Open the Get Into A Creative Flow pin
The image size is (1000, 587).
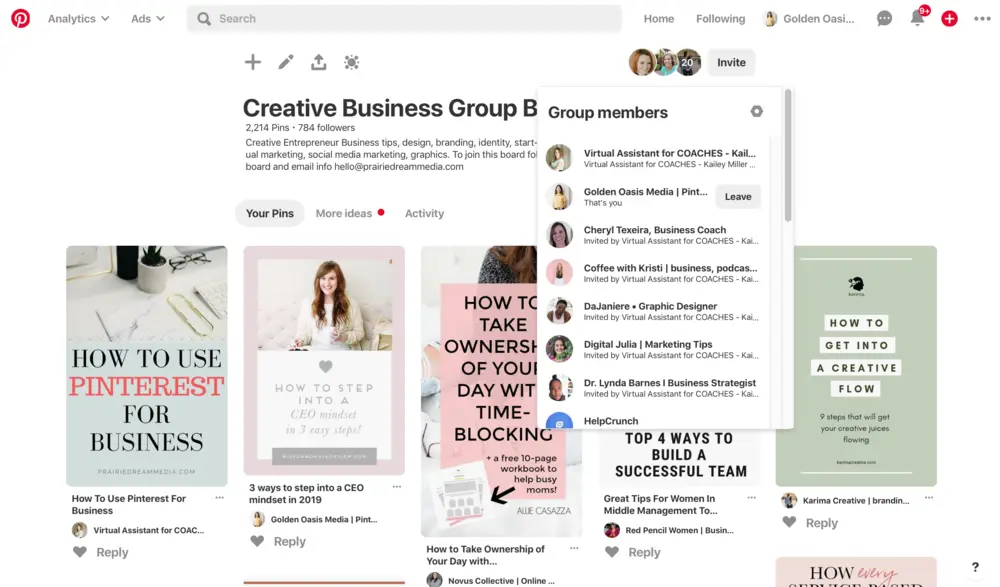(856, 366)
